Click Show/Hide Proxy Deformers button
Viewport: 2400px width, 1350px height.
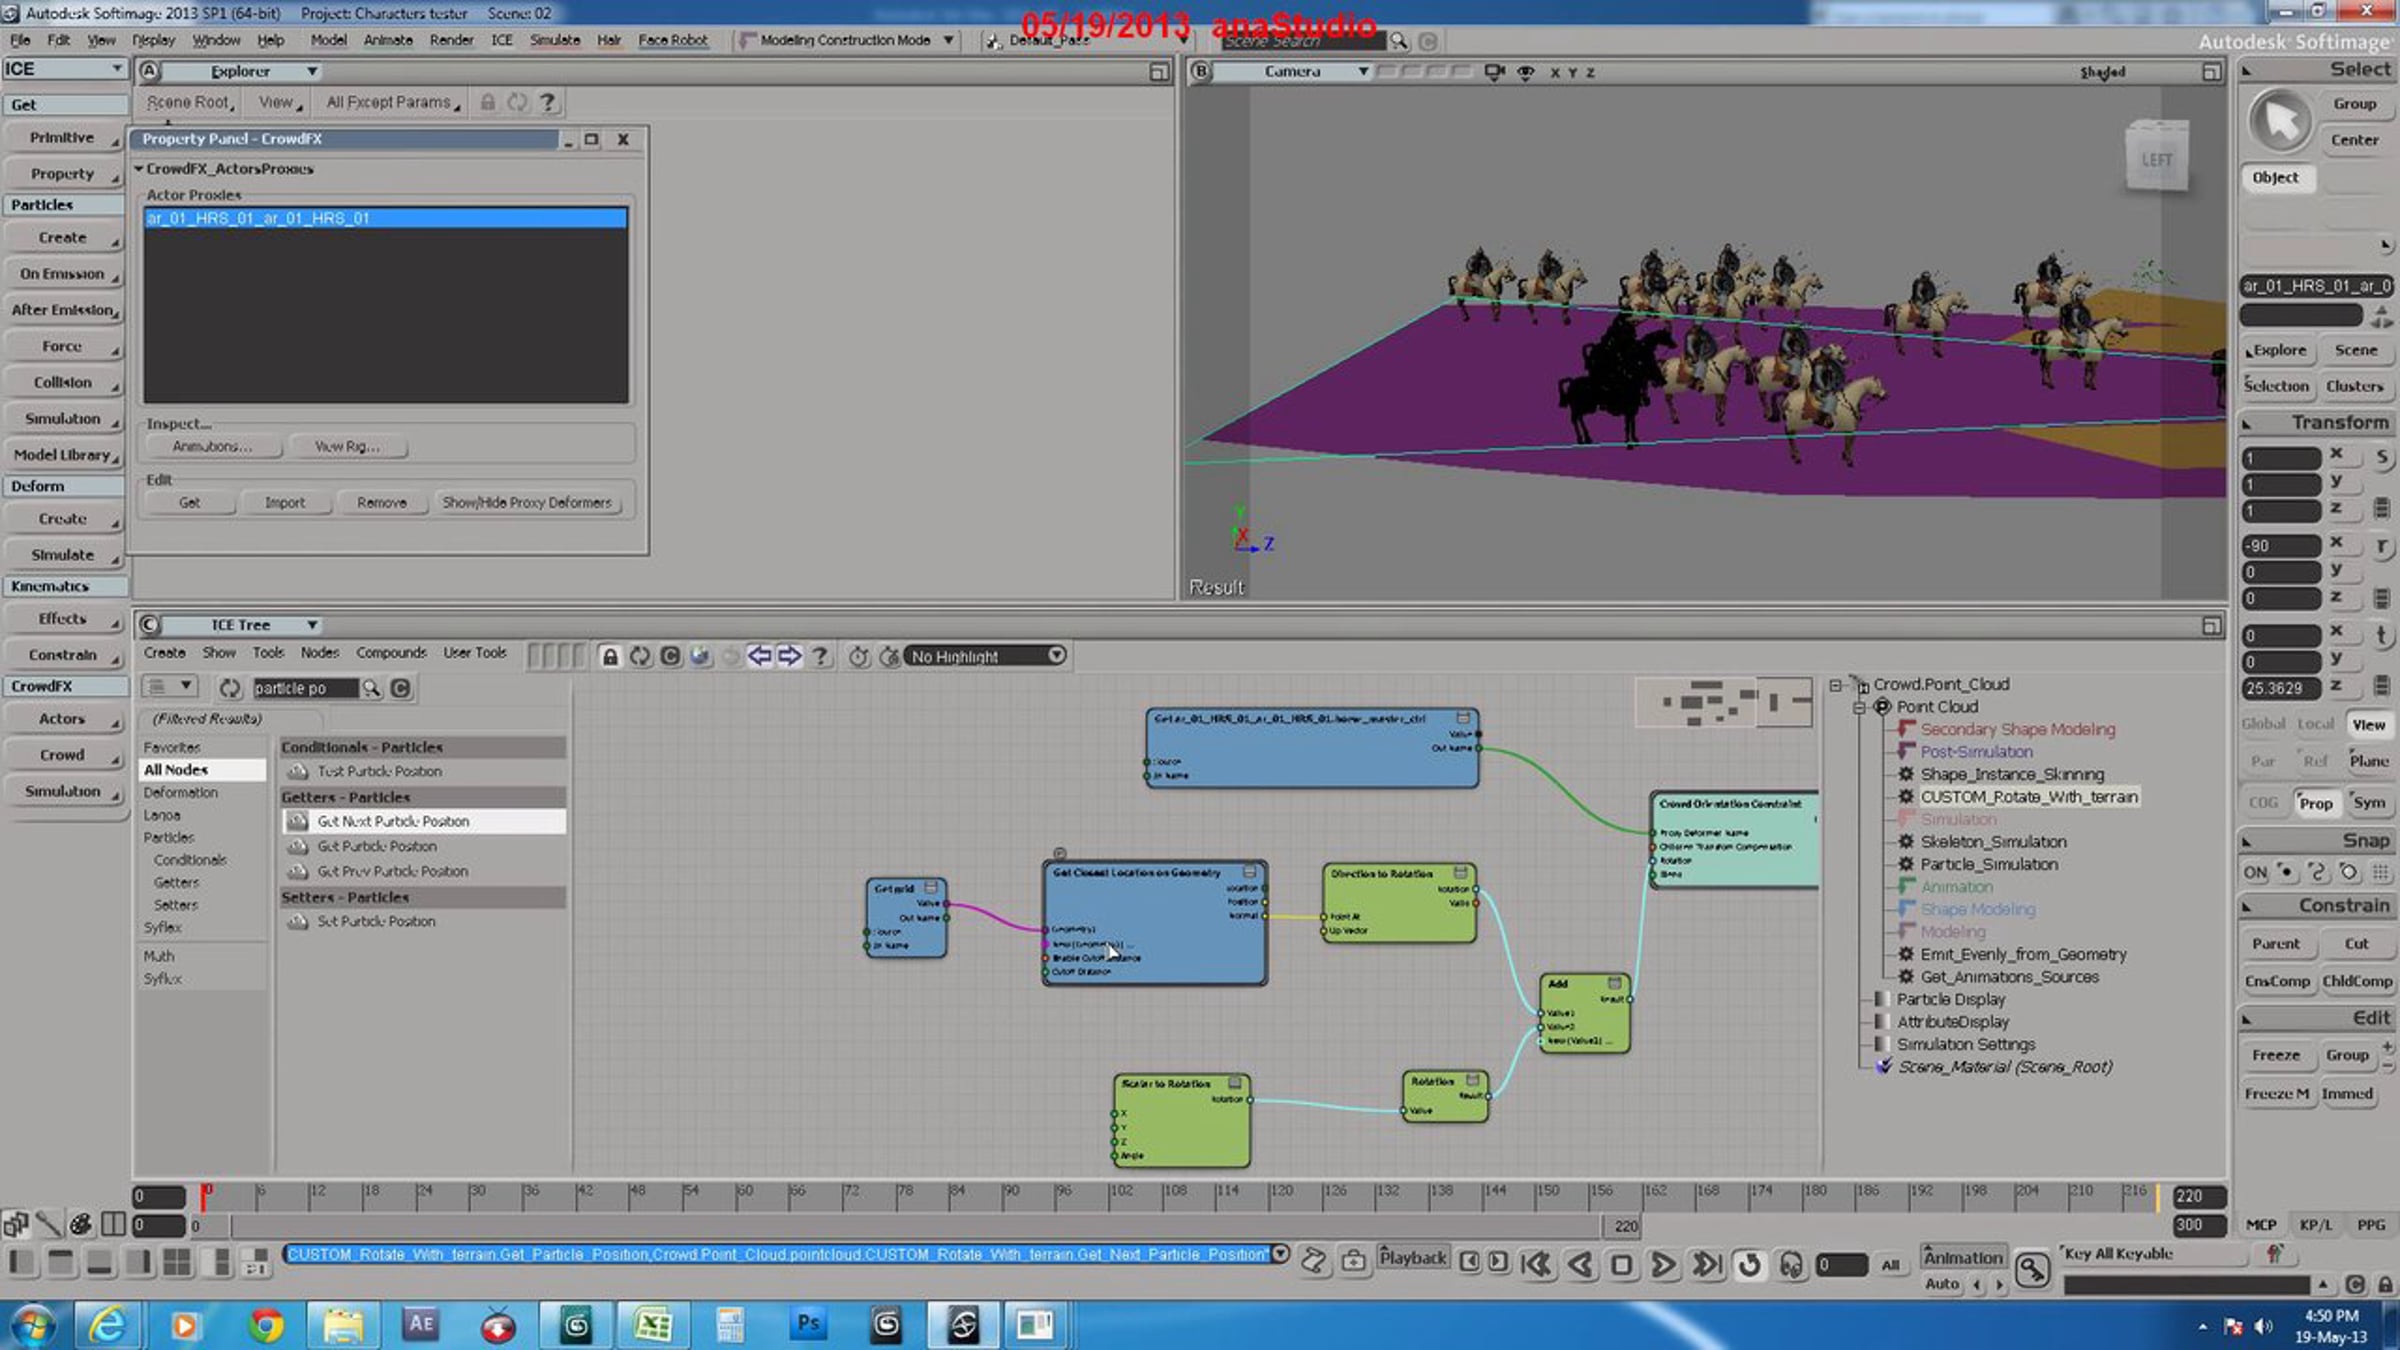point(527,503)
